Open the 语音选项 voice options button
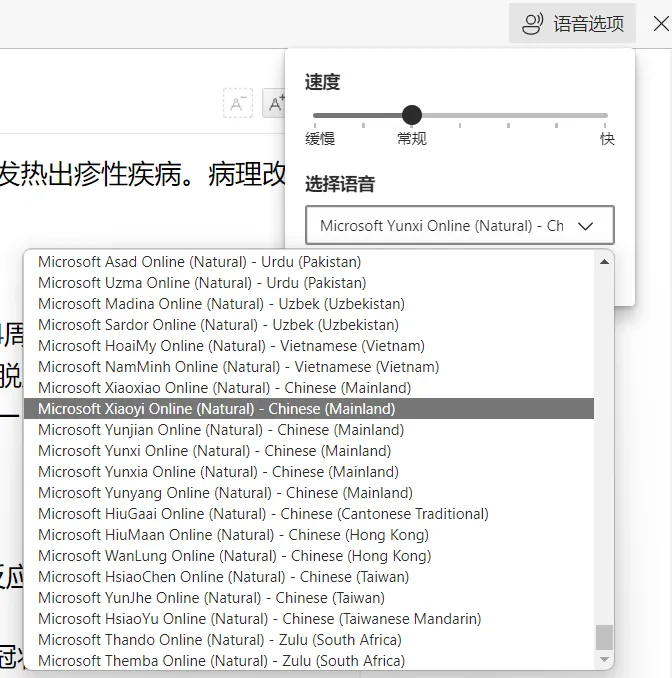The height and width of the screenshot is (678, 672). point(572,23)
